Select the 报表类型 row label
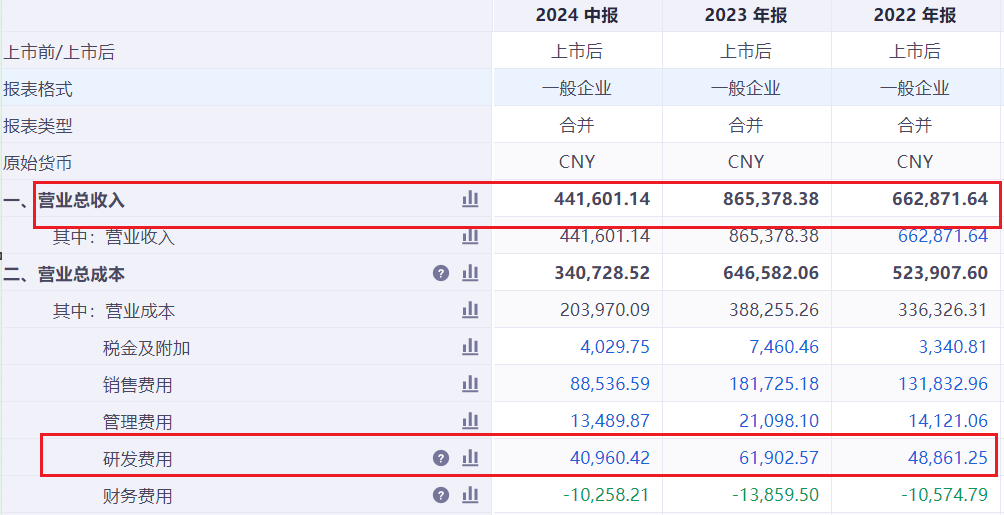Screen dimensions: 1004x515 pos(38,126)
